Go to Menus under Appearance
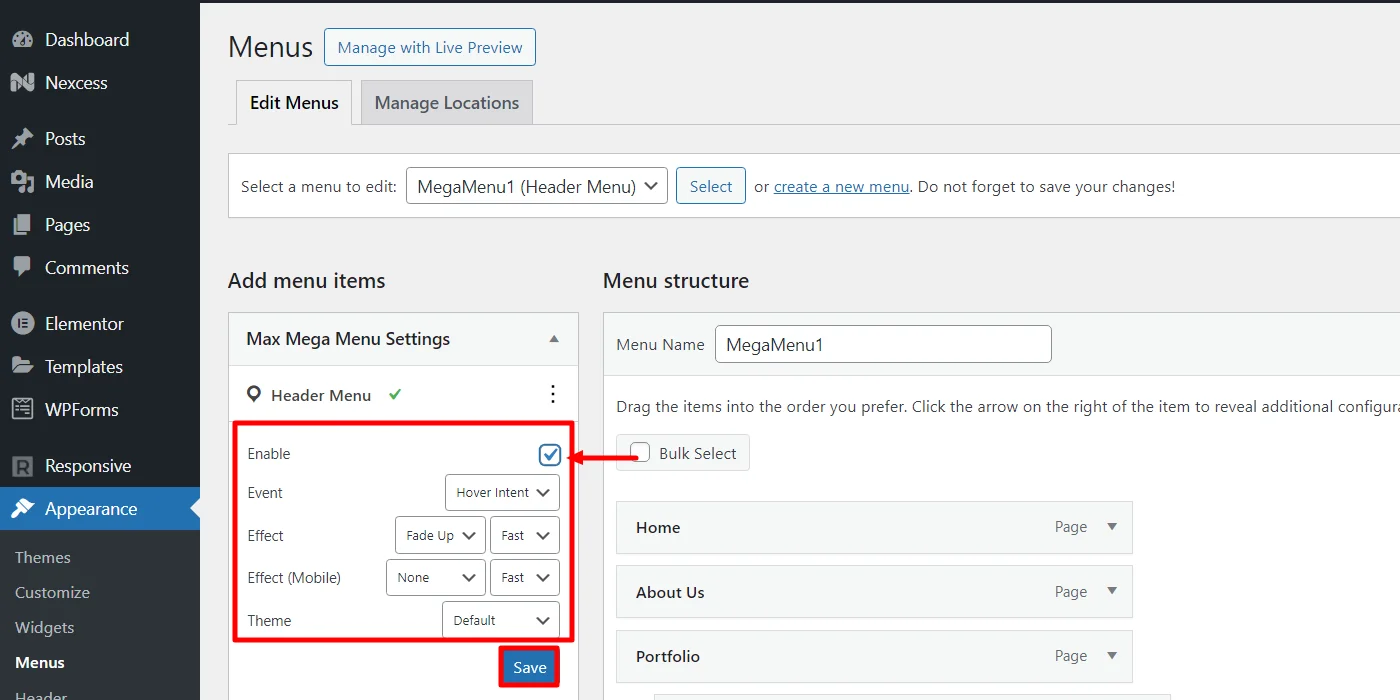This screenshot has width=1400, height=700. [40, 662]
